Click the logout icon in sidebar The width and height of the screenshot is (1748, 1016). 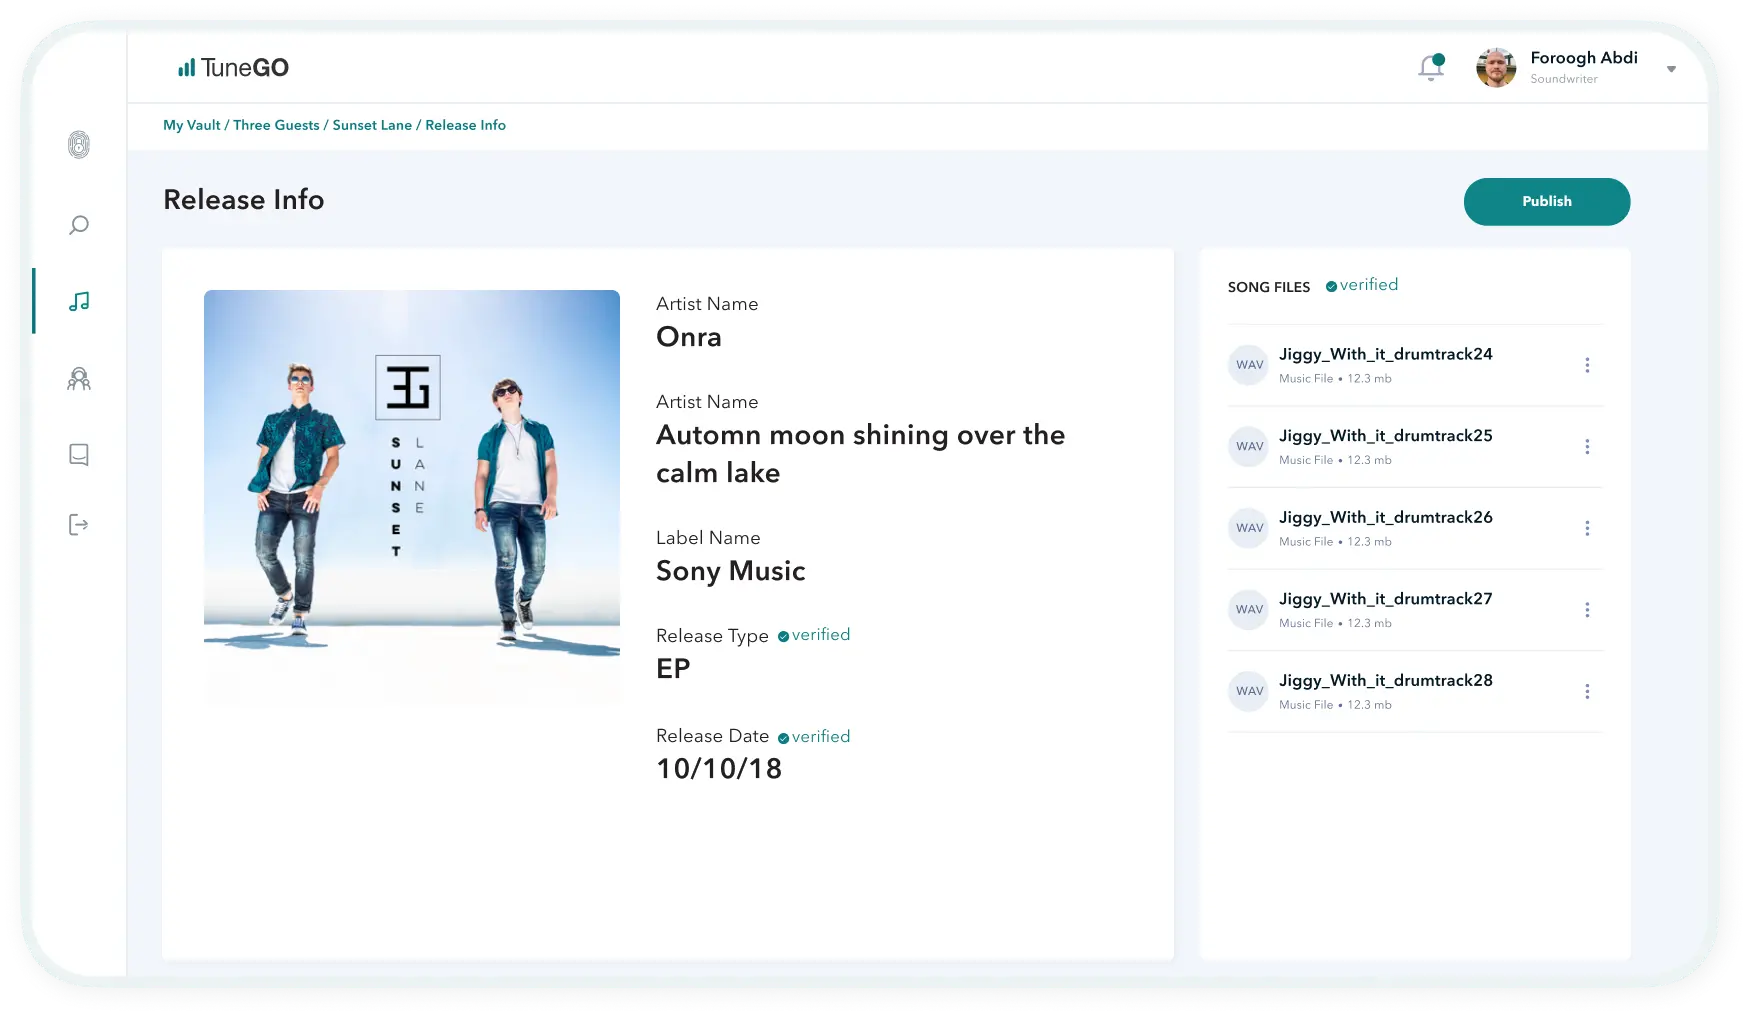tap(79, 525)
